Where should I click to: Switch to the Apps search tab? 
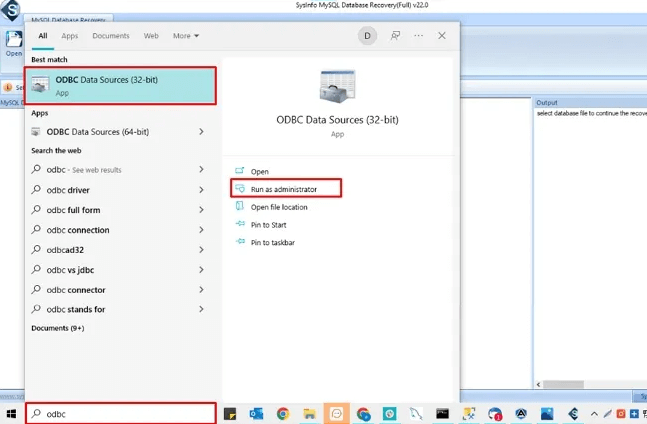[x=70, y=36]
